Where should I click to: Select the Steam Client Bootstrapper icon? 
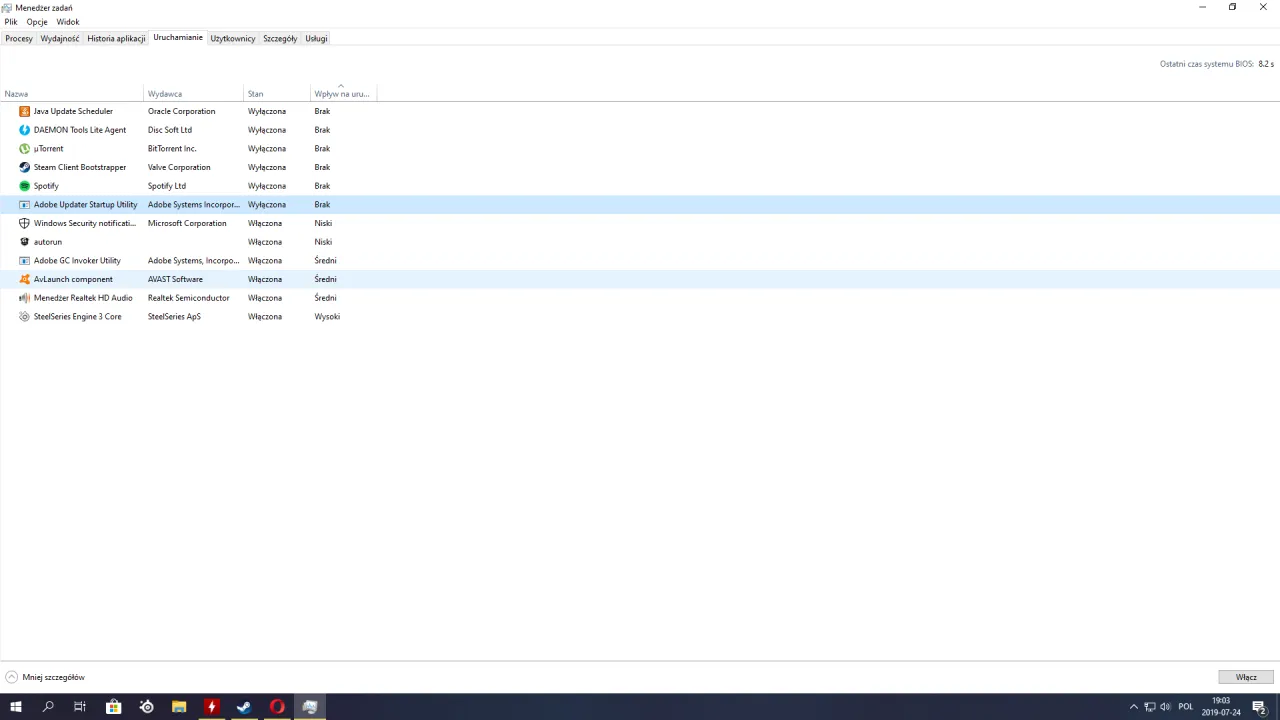[25, 167]
